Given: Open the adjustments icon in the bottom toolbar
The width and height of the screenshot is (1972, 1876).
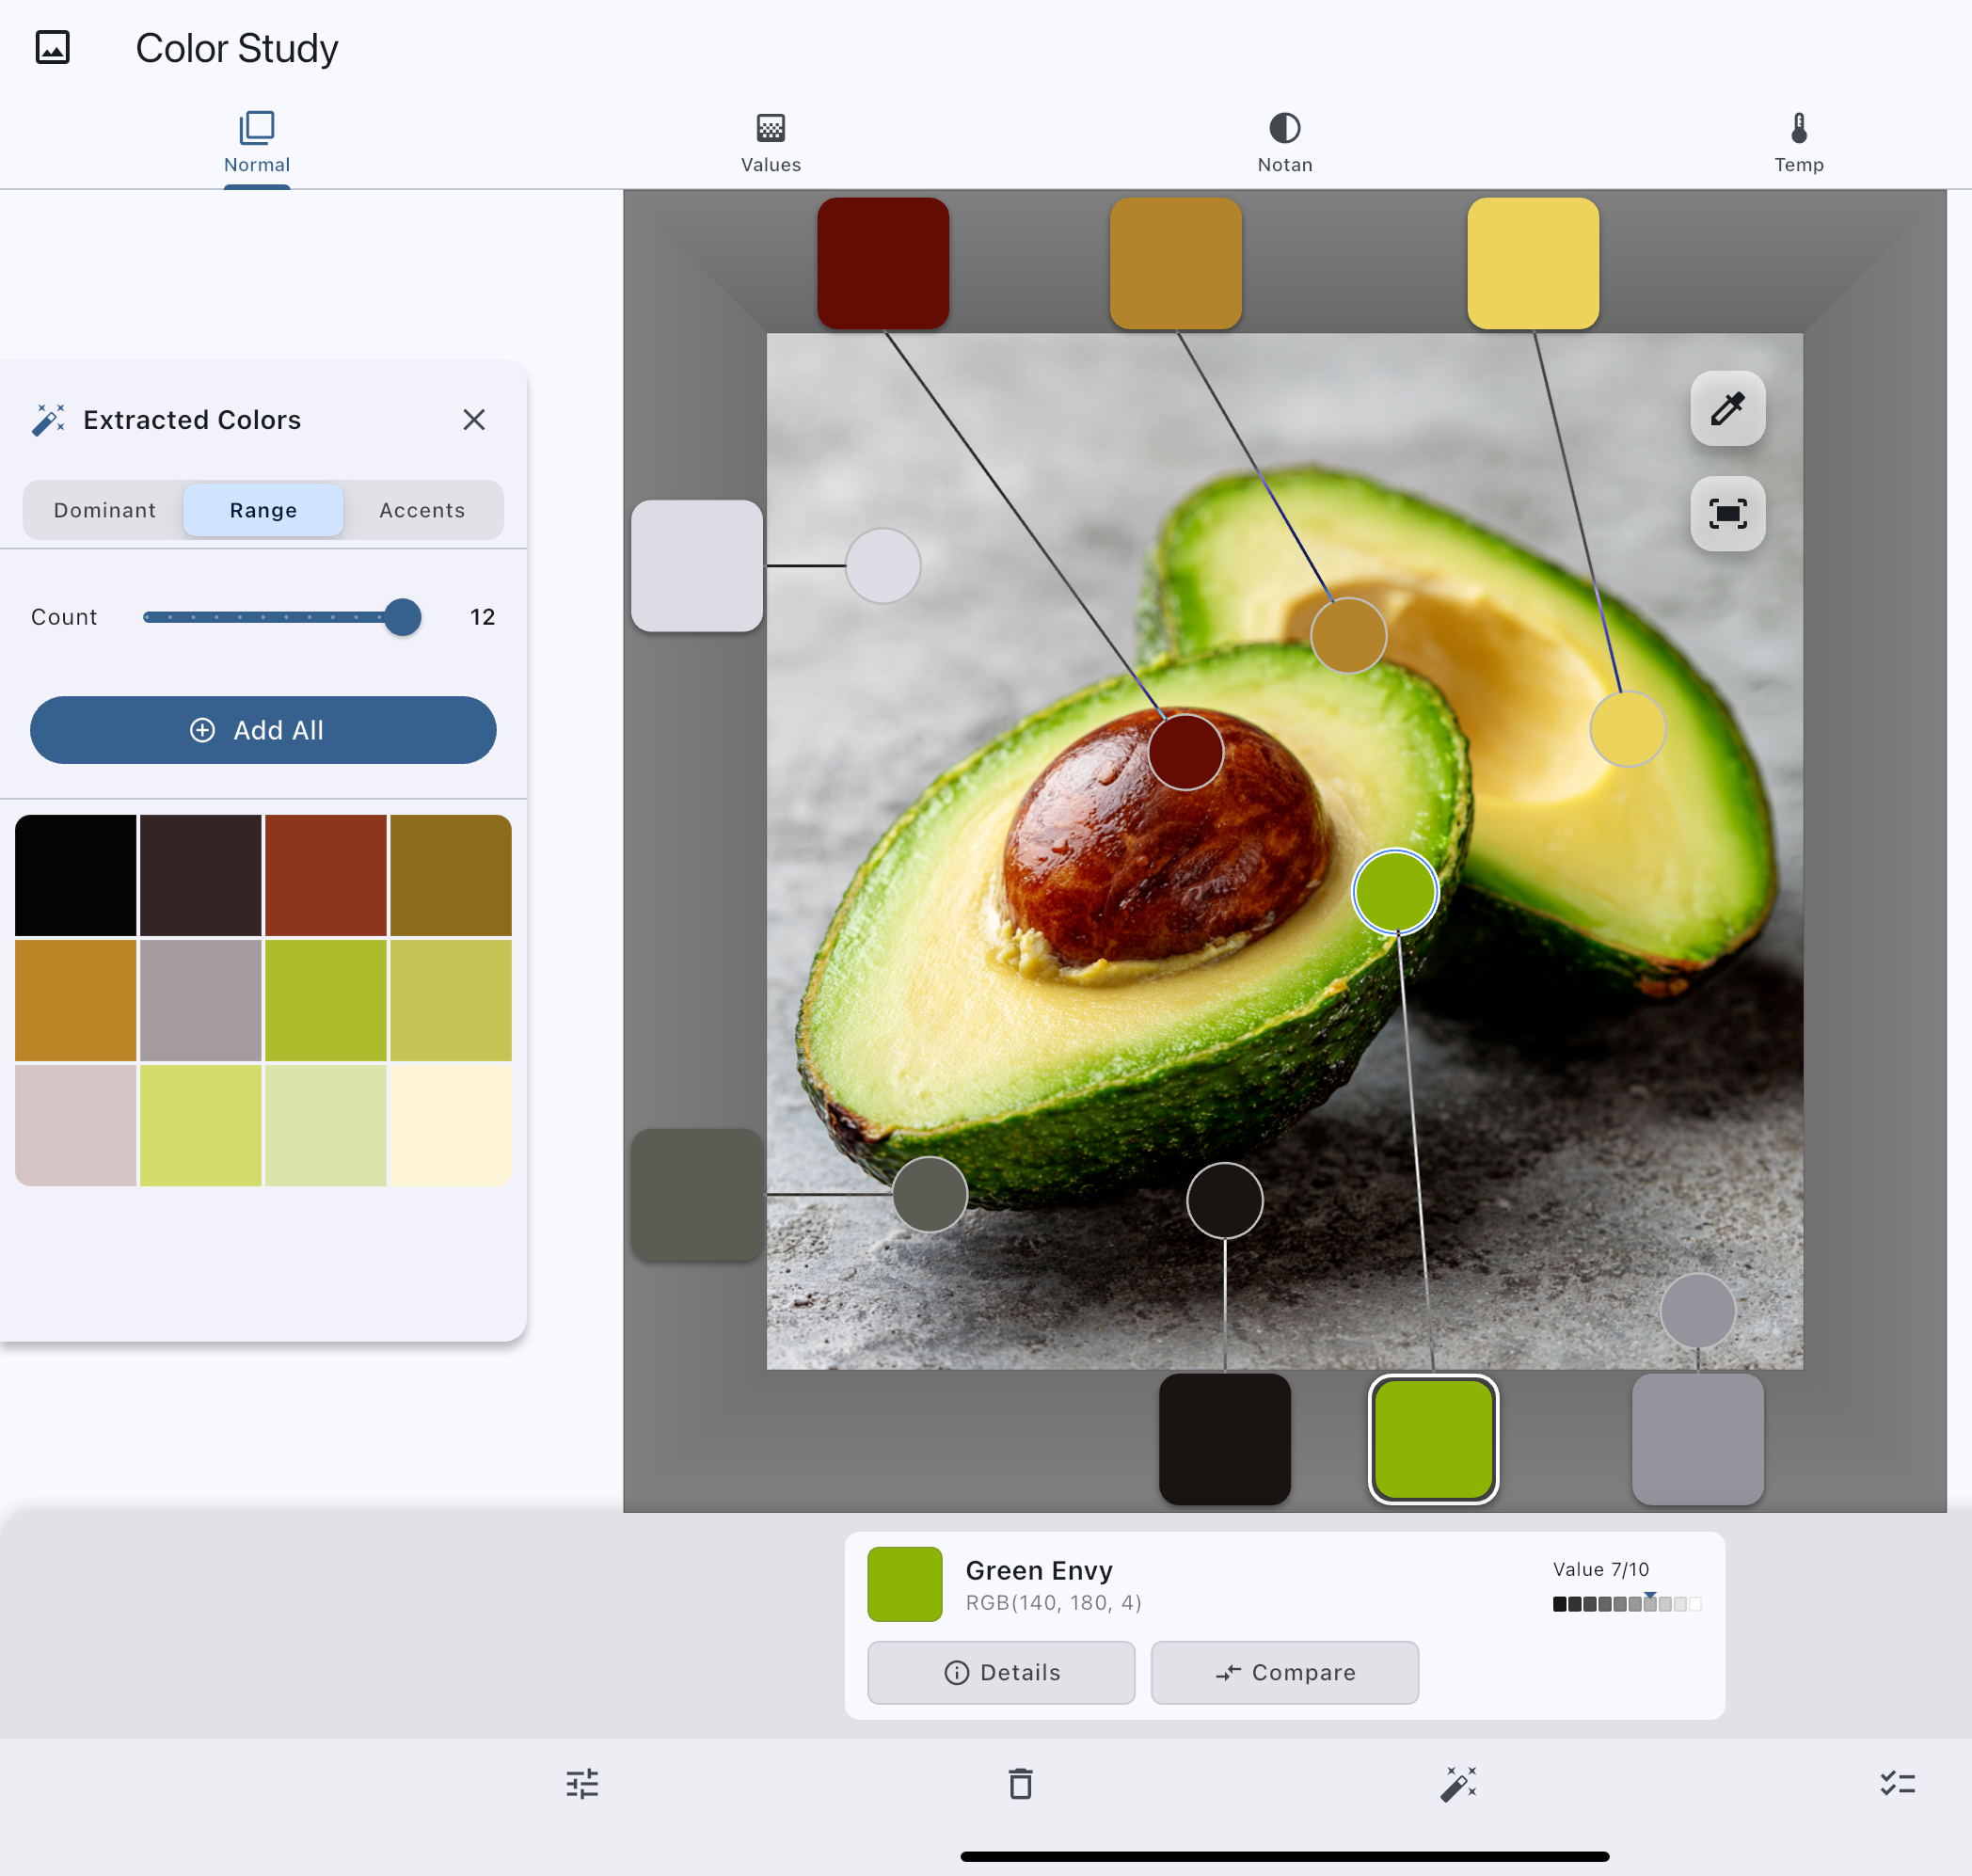Looking at the screenshot, I should [x=583, y=1784].
